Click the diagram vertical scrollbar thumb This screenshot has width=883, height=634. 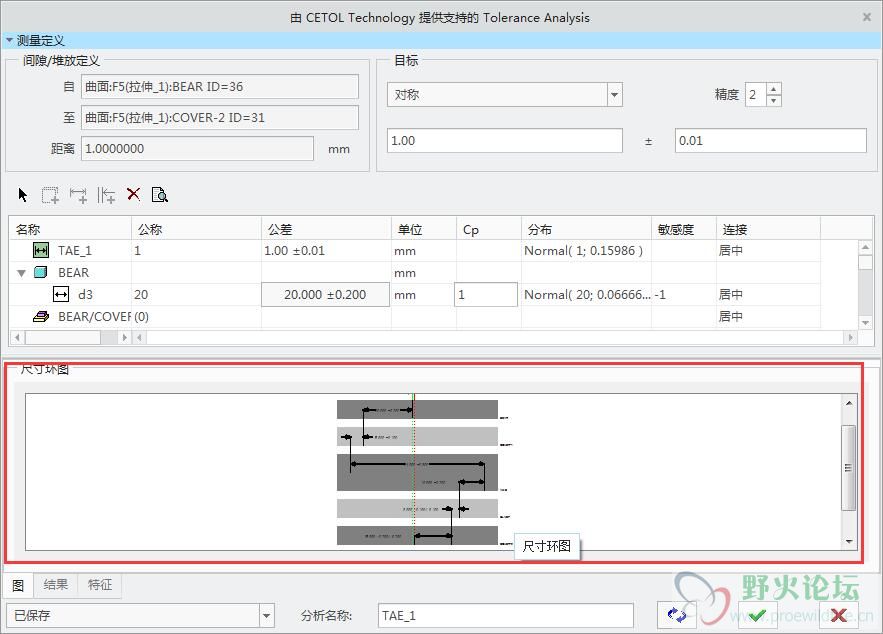(848, 468)
